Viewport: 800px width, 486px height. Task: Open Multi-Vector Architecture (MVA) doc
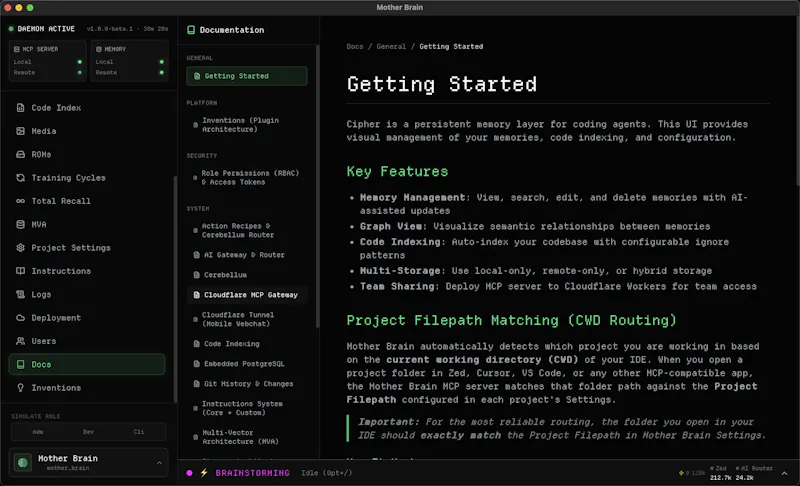tap(247, 437)
